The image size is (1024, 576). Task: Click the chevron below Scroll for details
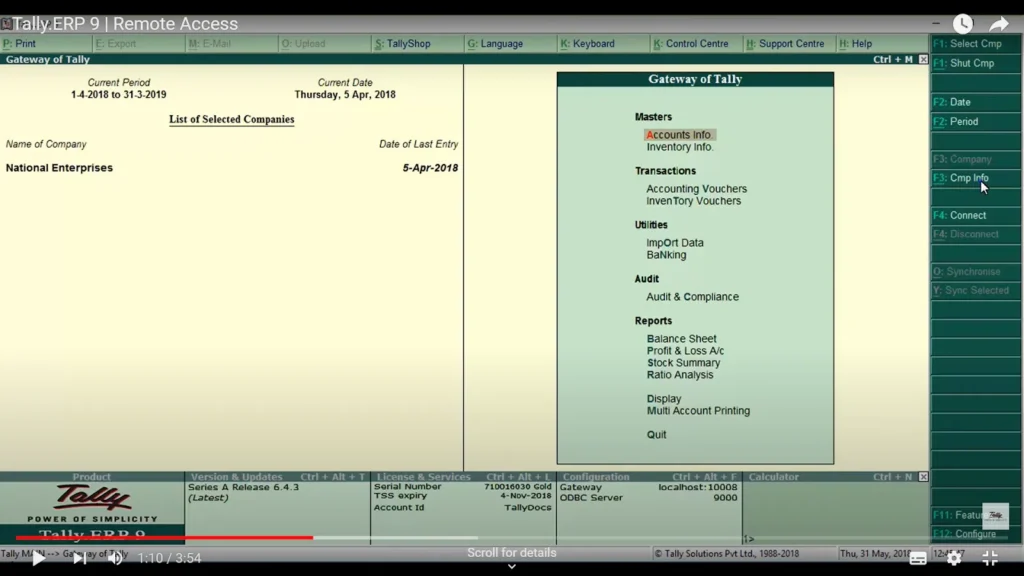coord(512,566)
